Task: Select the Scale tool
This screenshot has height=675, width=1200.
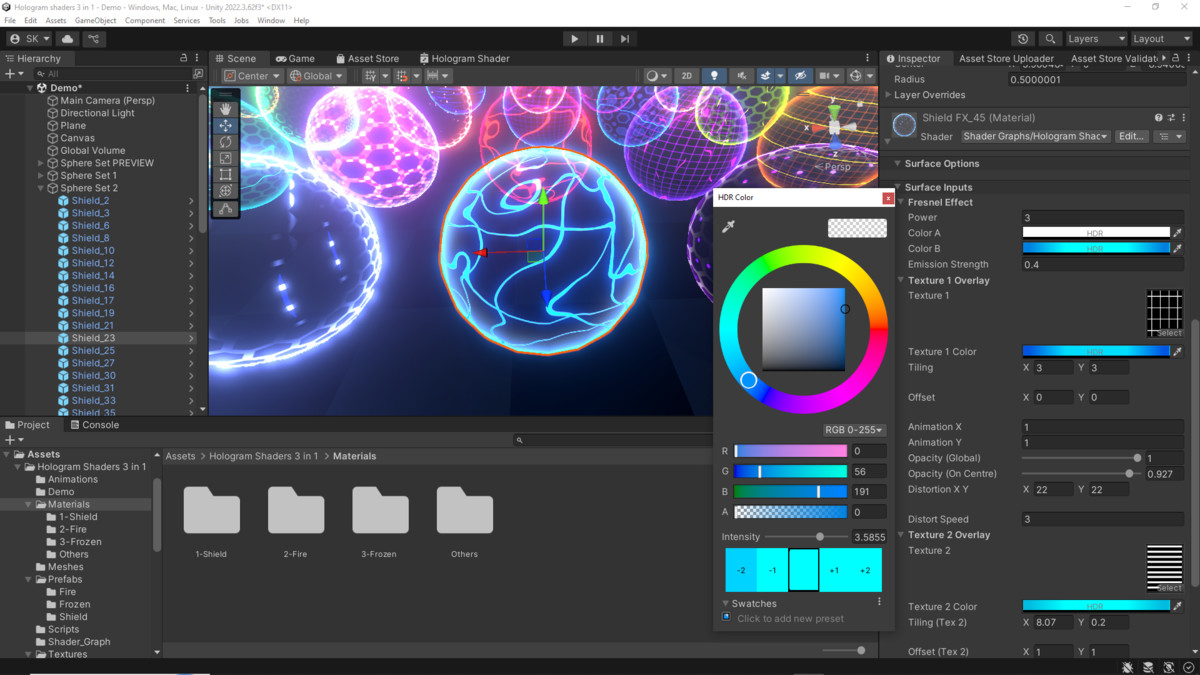Action: (x=226, y=158)
